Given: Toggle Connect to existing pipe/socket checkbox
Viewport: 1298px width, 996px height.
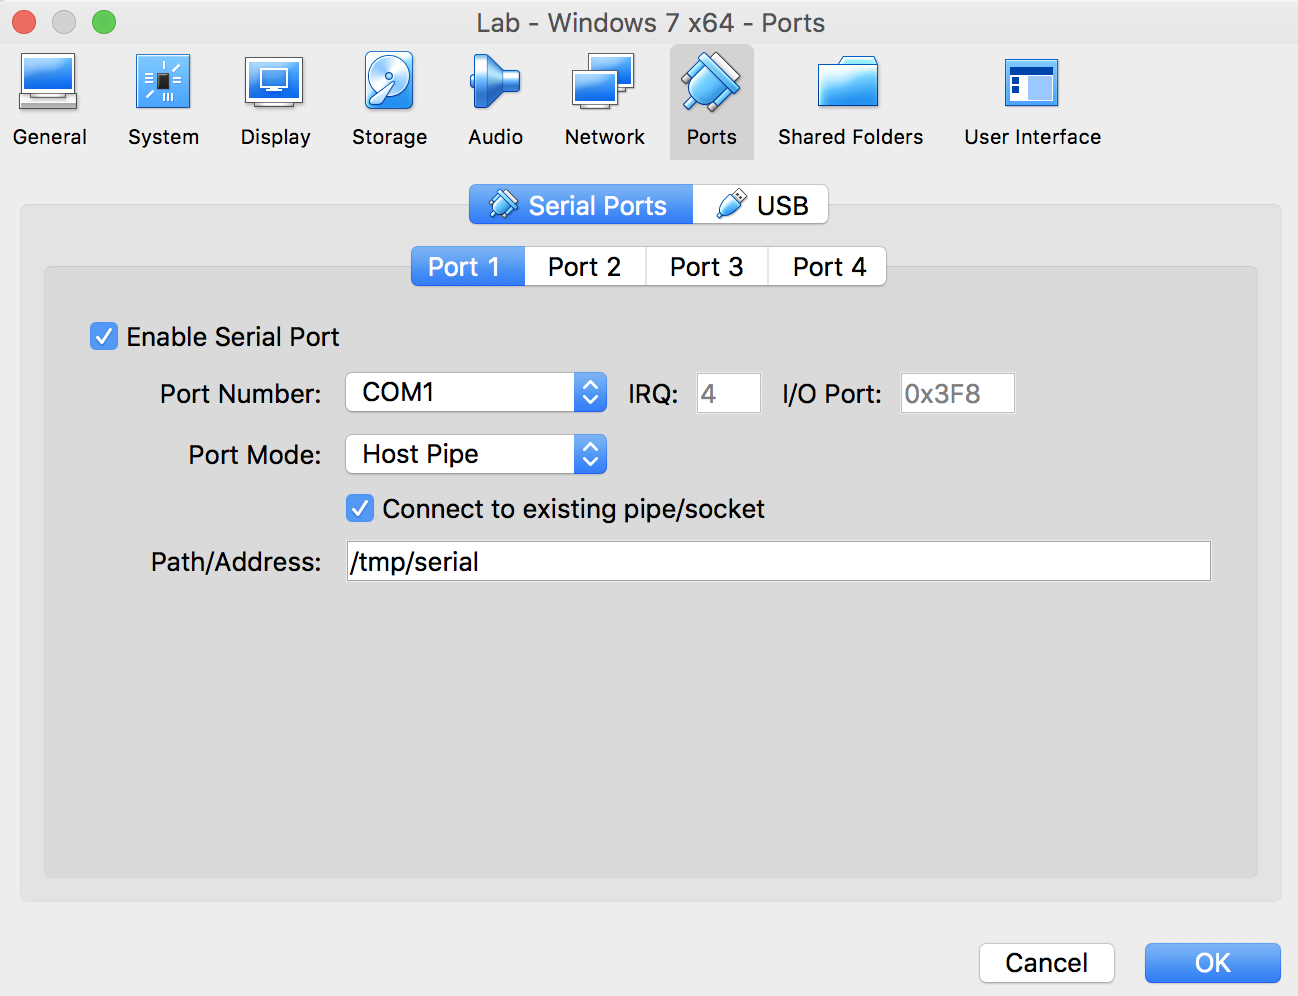Looking at the screenshot, I should [x=360, y=509].
